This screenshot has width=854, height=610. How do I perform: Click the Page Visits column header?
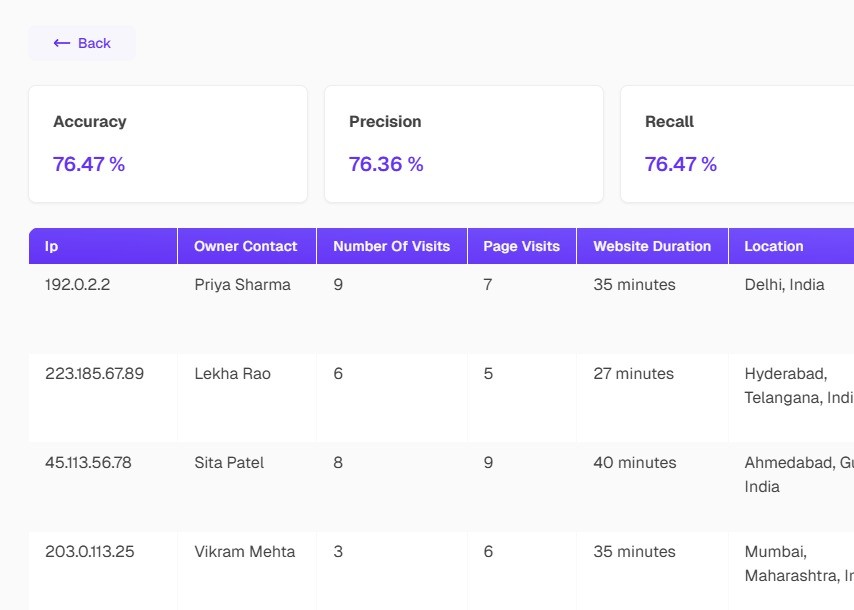(522, 246)
